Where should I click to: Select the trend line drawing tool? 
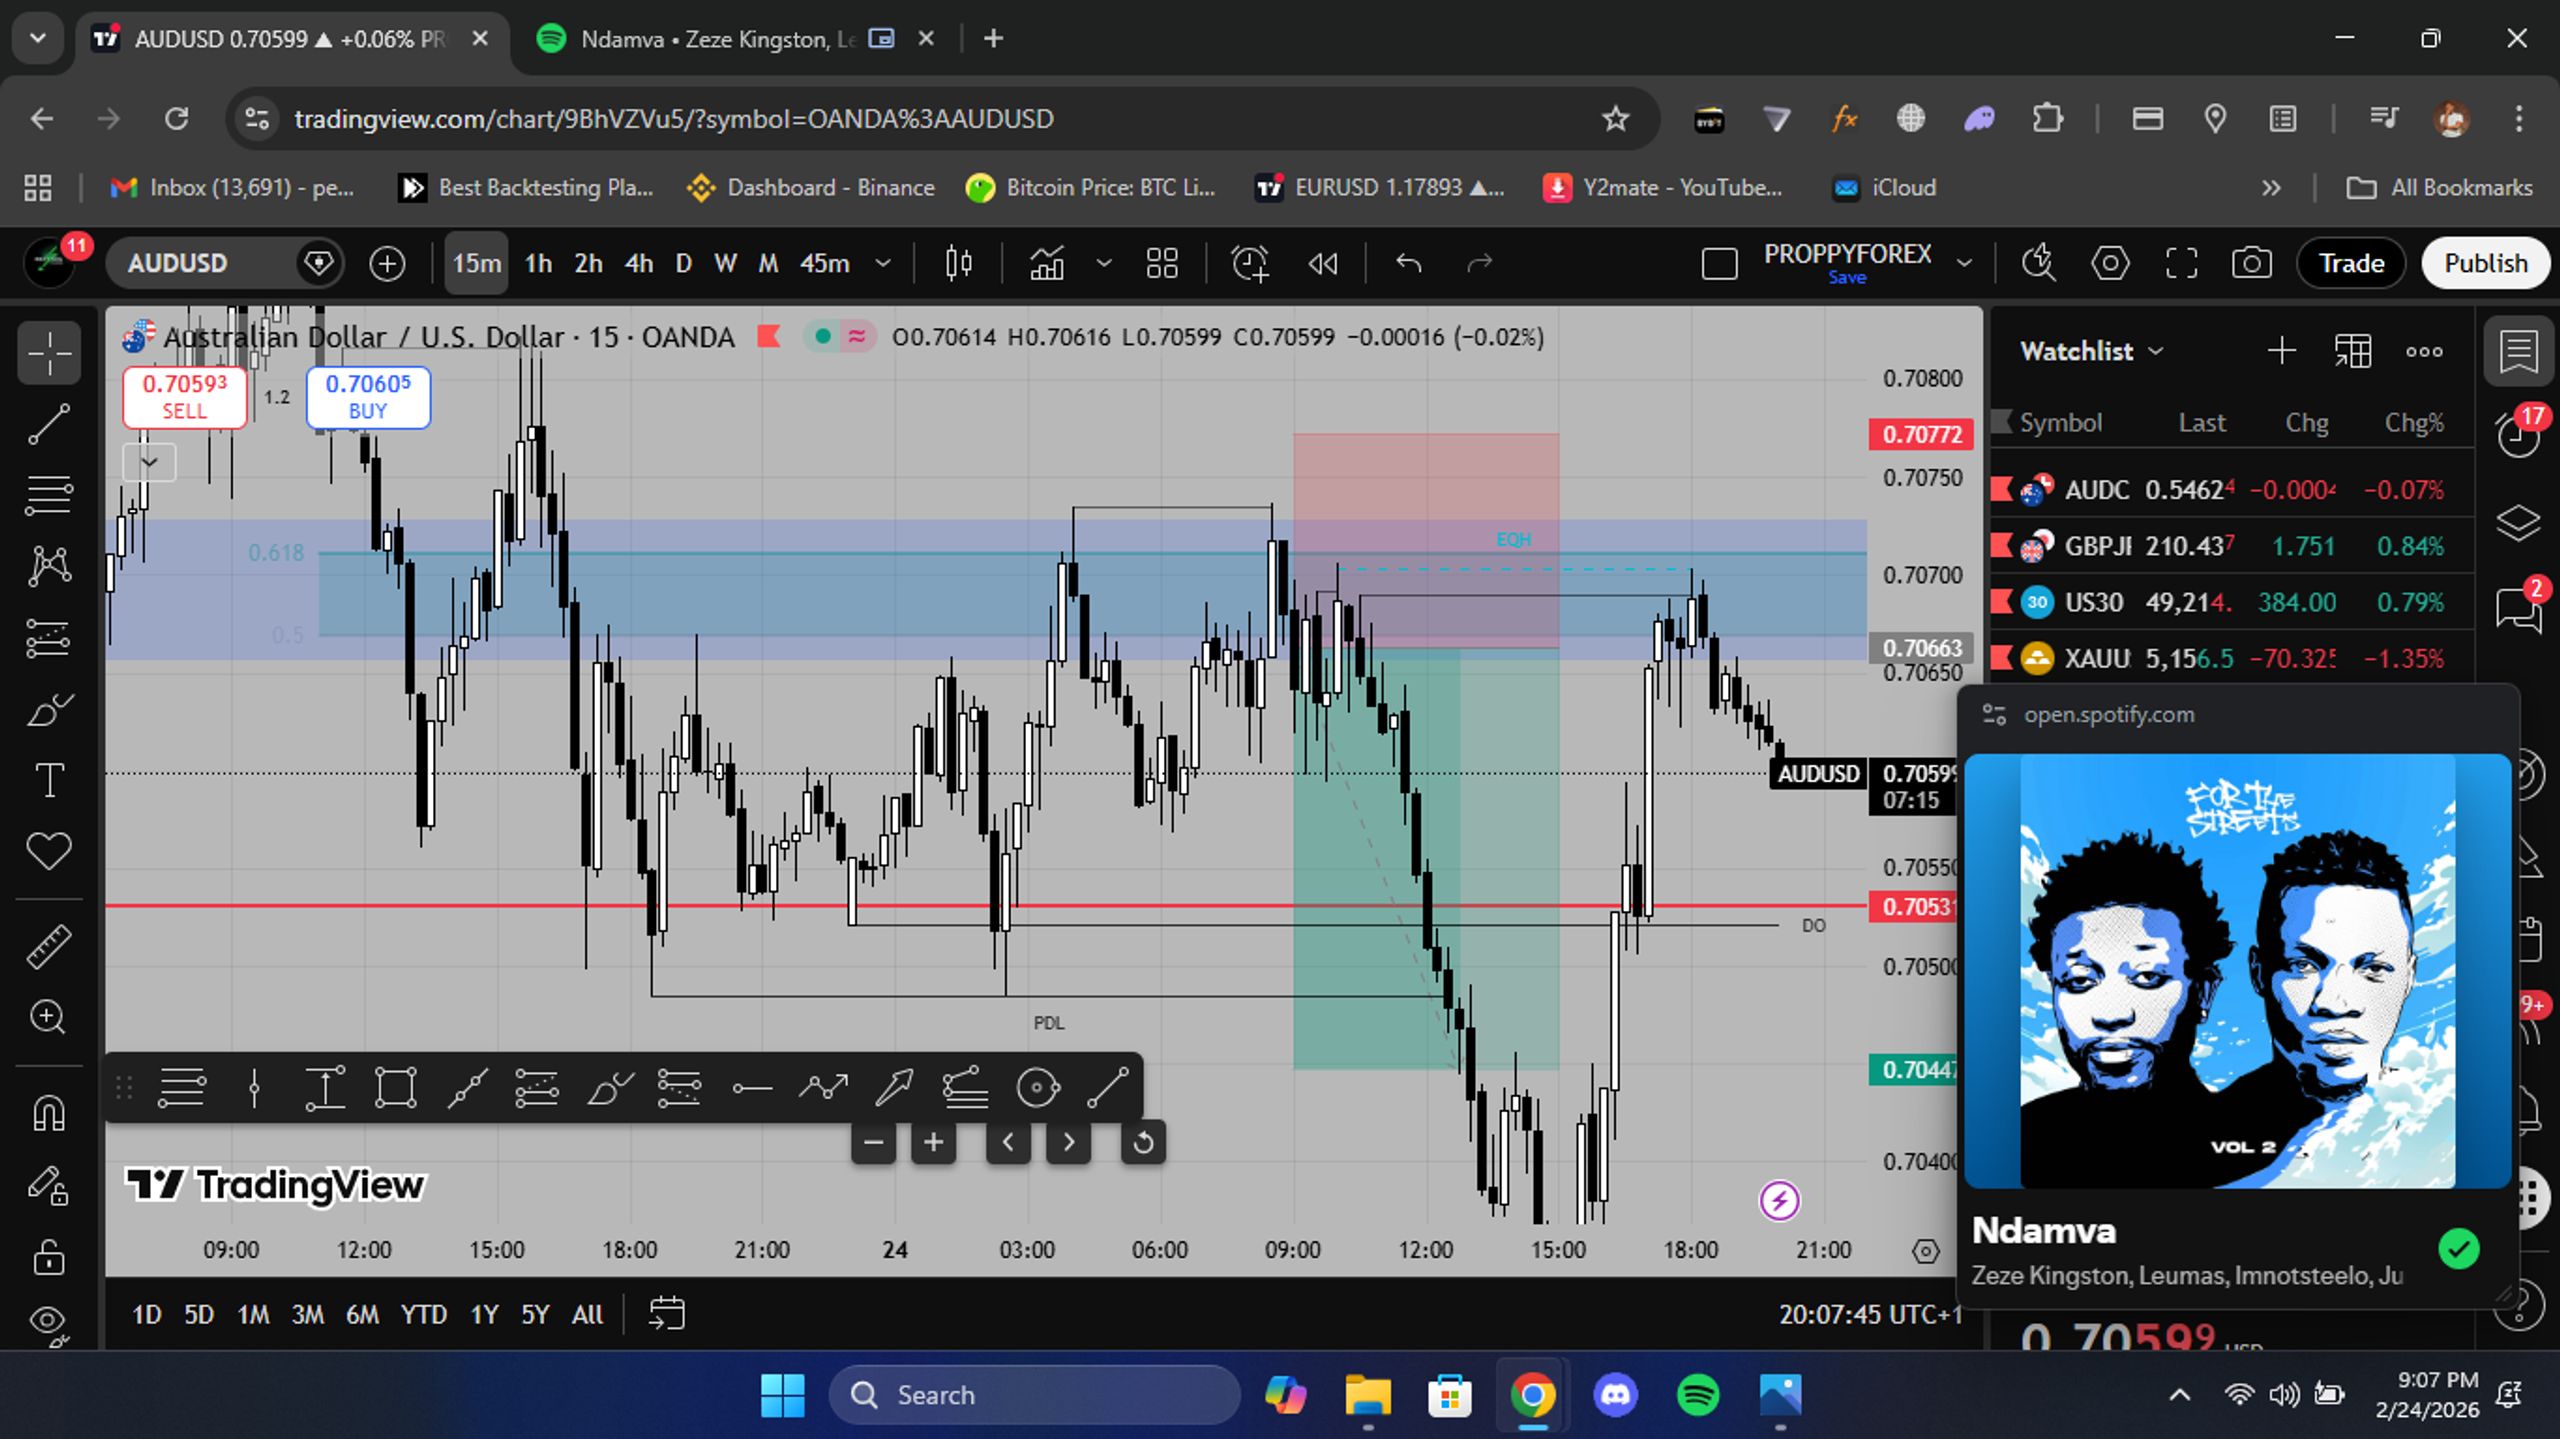pos(48,424)
